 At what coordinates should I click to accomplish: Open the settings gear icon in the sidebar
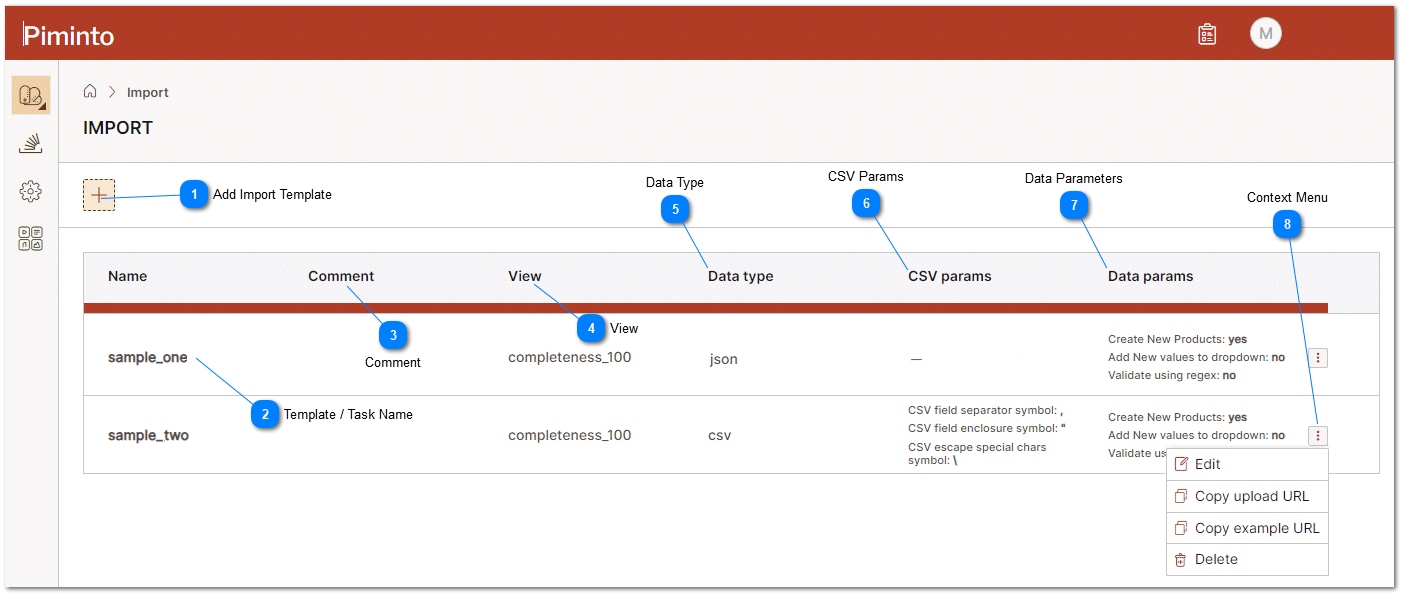[30, 190]
